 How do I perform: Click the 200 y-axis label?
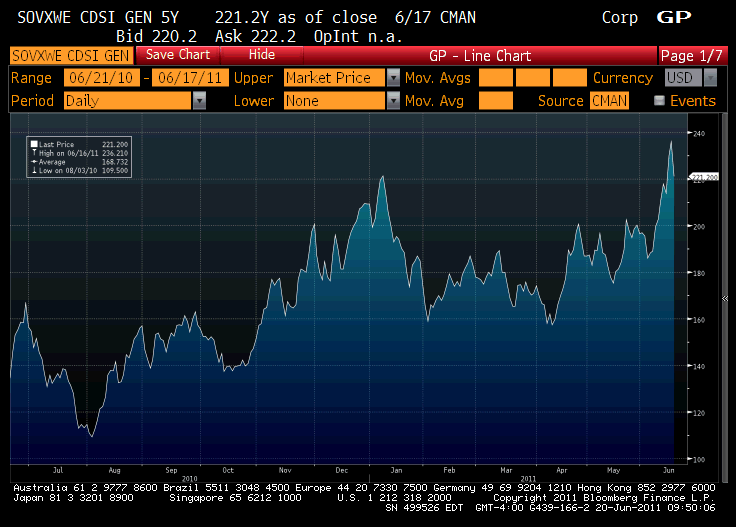699,226
